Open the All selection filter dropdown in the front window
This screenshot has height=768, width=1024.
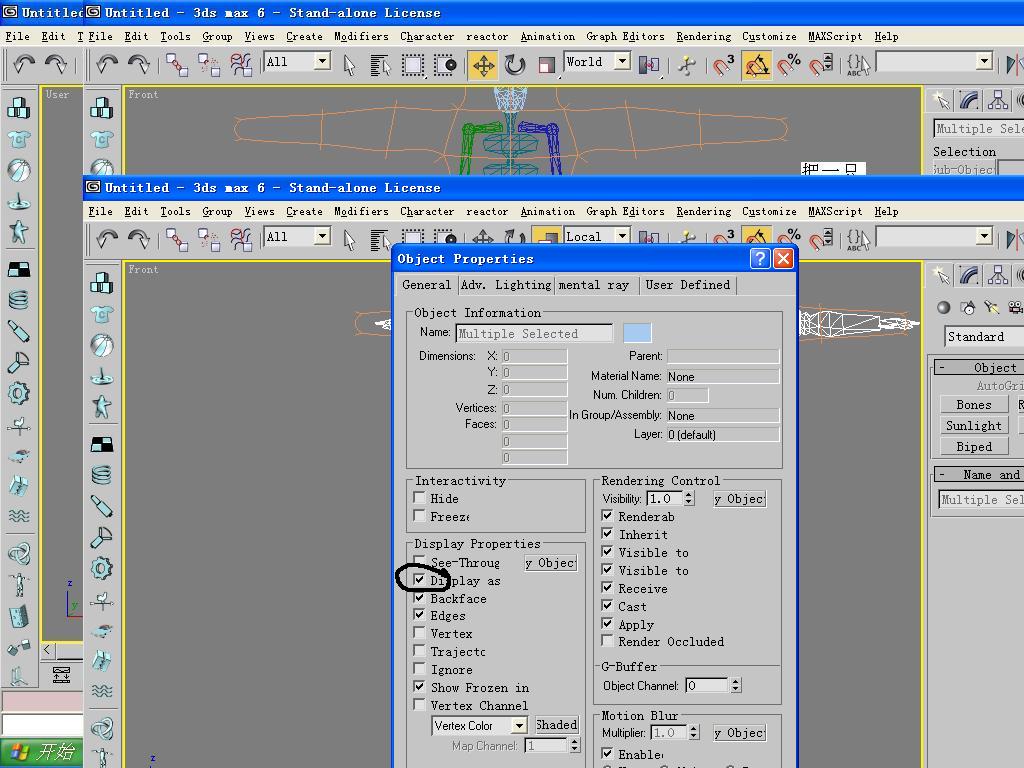322,236
